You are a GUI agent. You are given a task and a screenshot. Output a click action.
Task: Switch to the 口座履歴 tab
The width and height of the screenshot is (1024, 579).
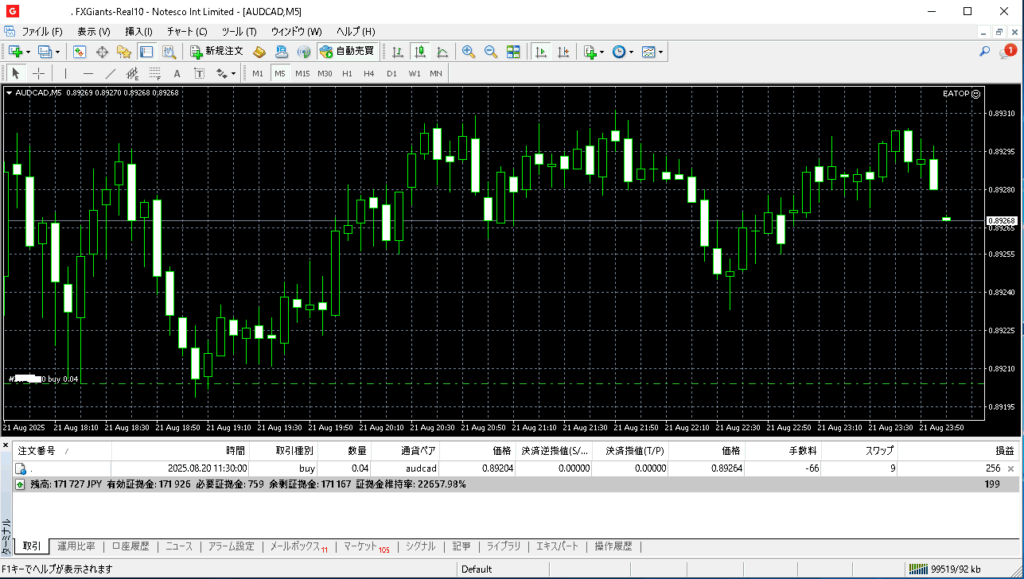(x=130, y=546)
